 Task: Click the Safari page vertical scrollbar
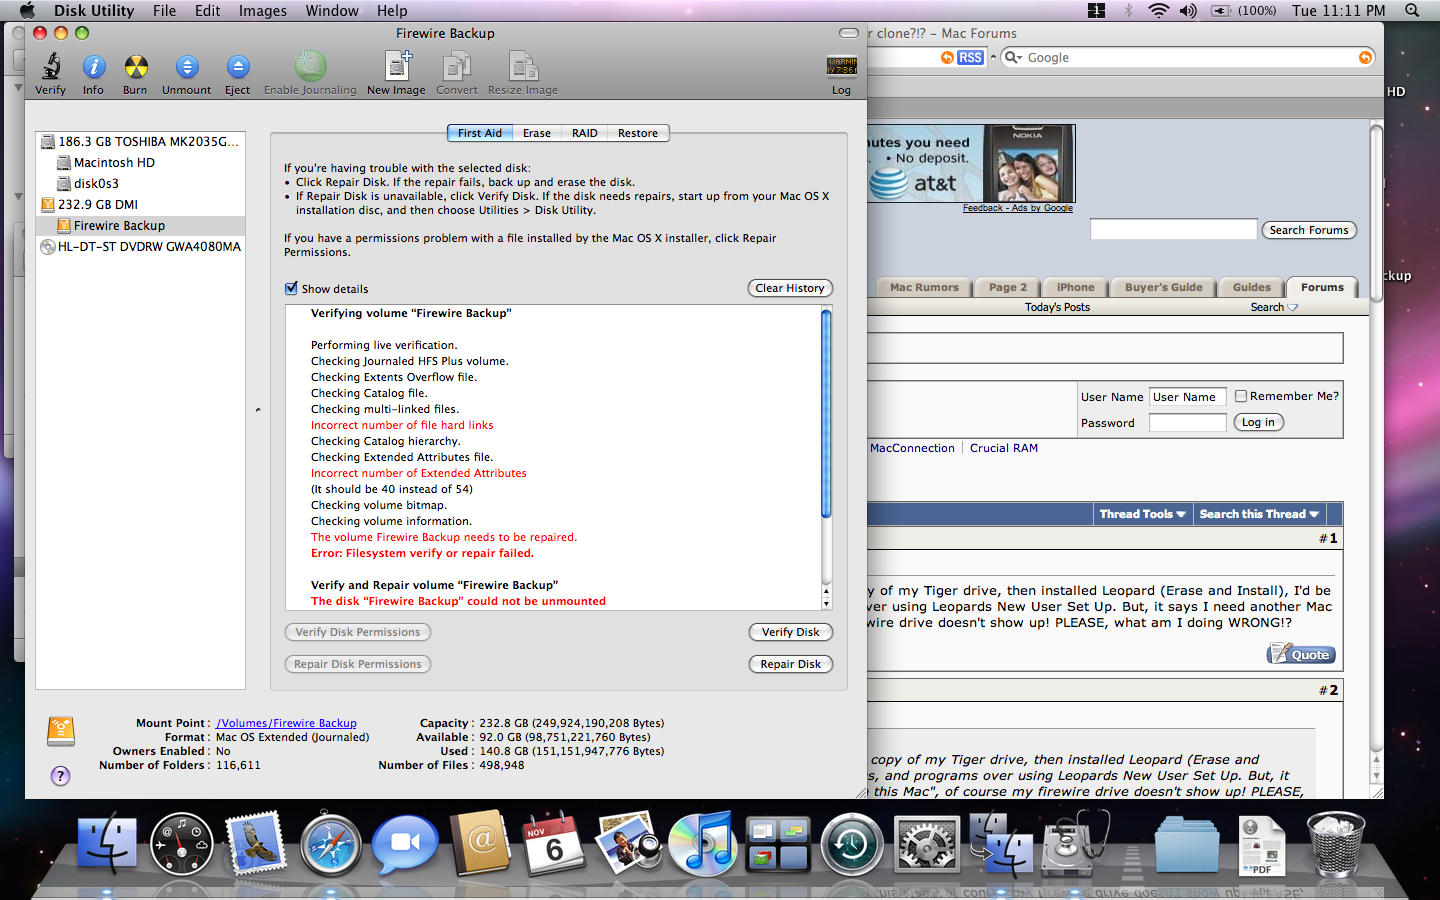click(1376, 215)
